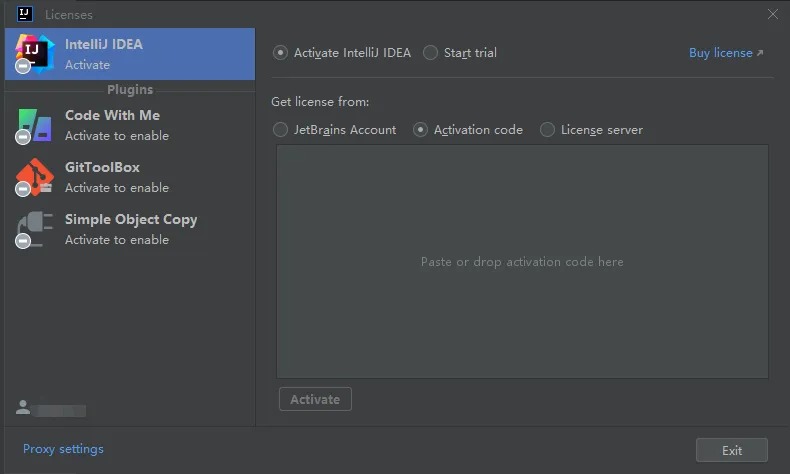Viewport: 790px width, 474px height.
Task: Select JetBrains Account as license source
Action: (x=281, y=130)
